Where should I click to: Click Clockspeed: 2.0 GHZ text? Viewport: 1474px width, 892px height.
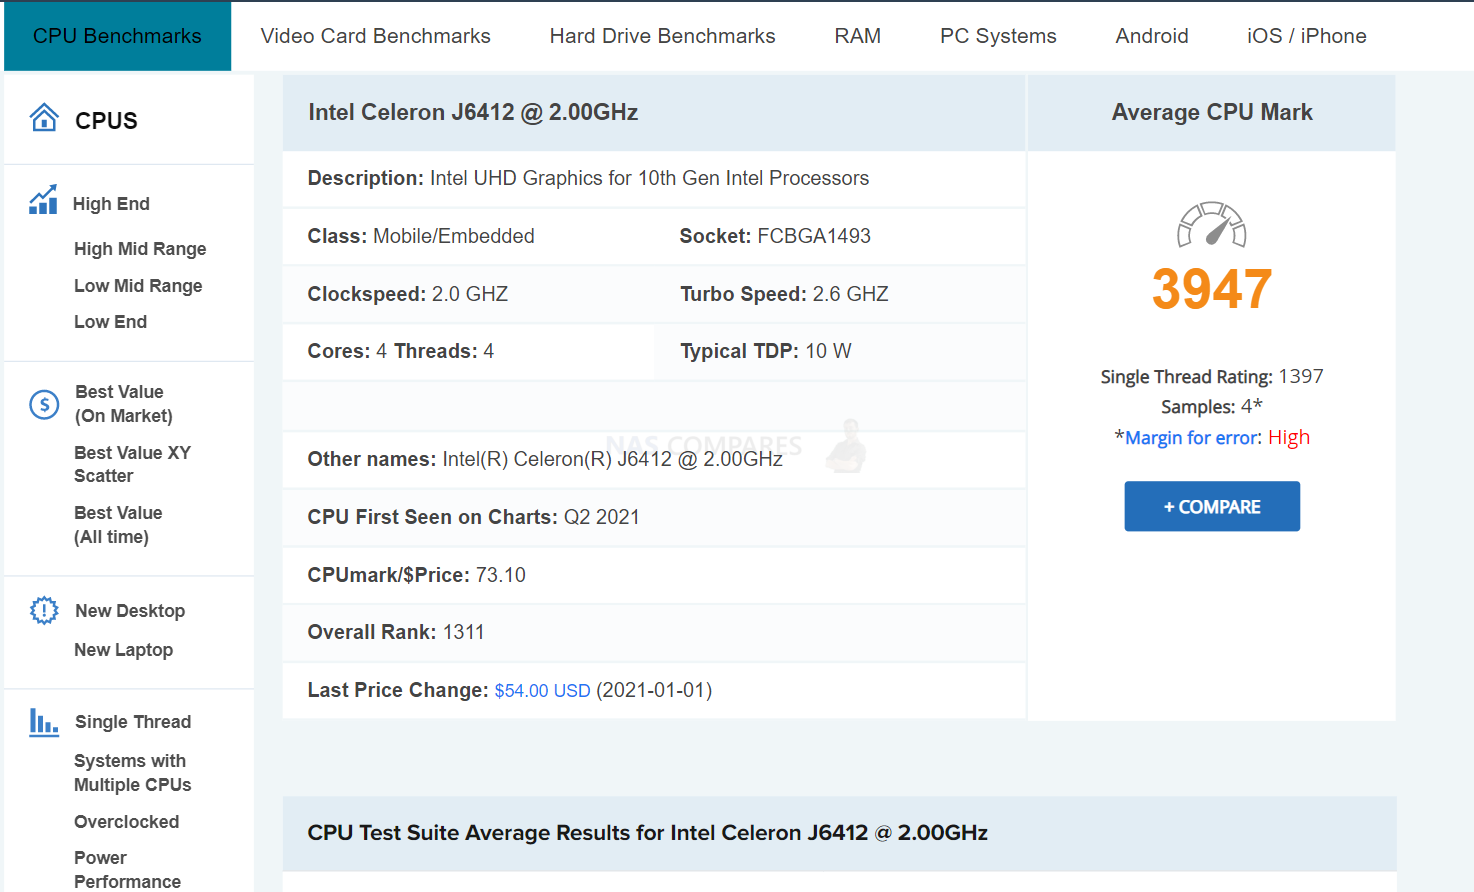(x=408, y=294)
